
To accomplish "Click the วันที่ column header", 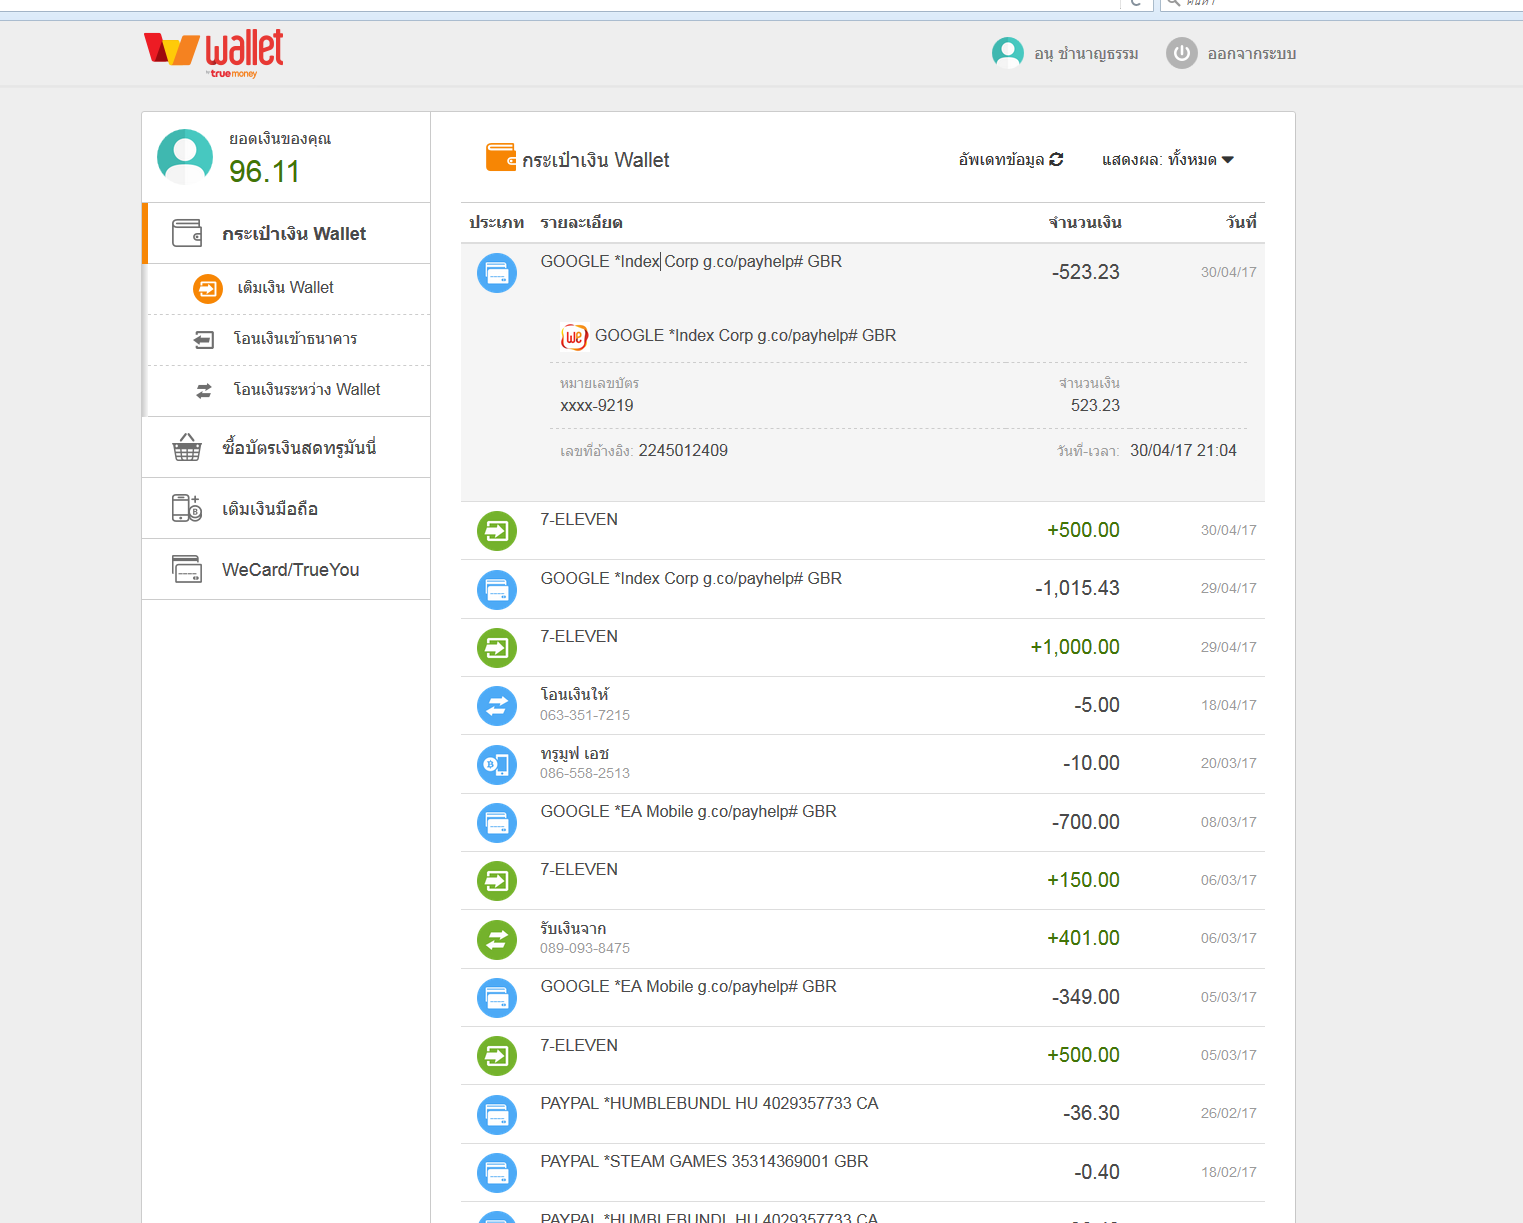I will (x=1241, y=222).
